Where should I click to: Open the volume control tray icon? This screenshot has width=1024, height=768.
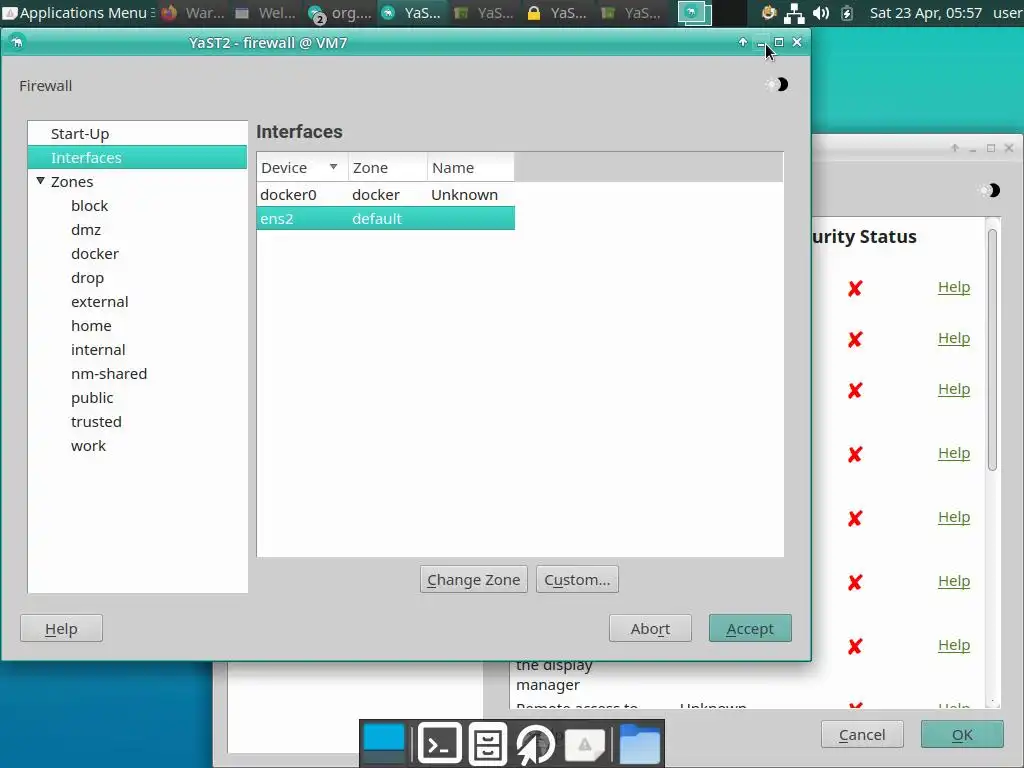pos(821,12)
